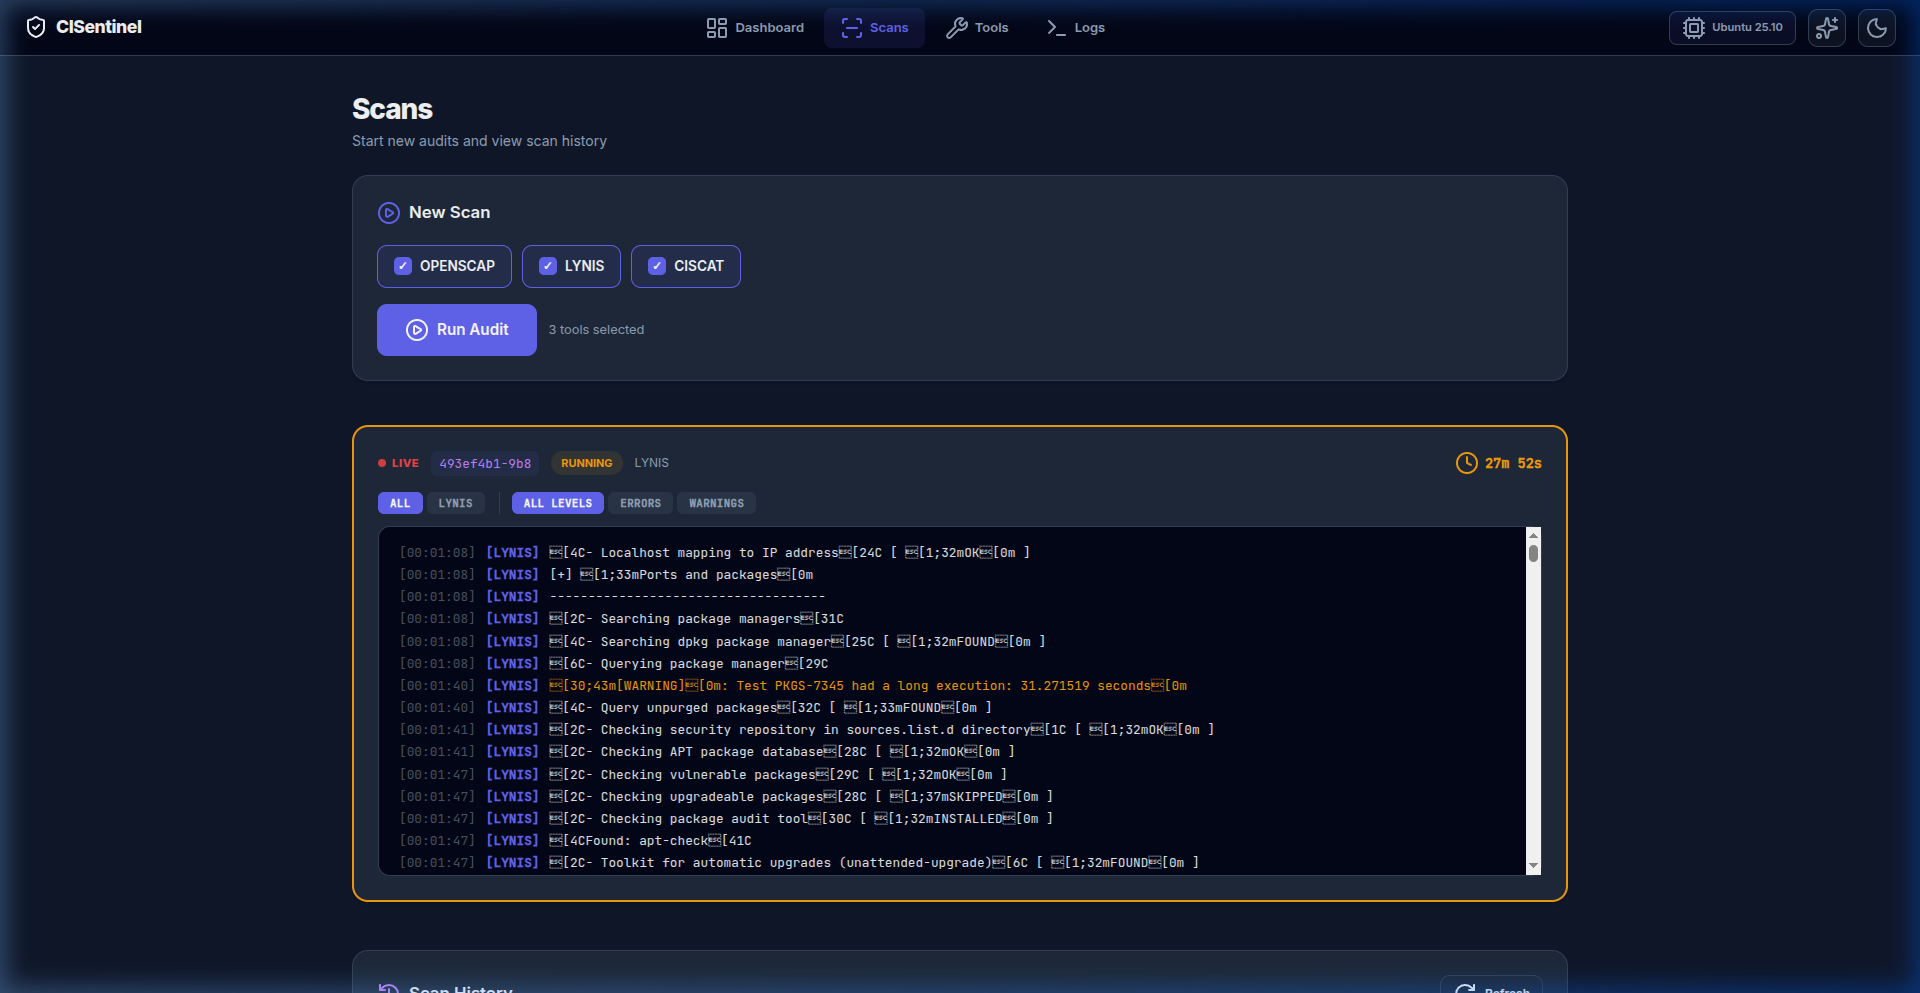Filter log output to ERRORS
Image resolution: width=1920 pixels, height=993 pixels.
640,503
